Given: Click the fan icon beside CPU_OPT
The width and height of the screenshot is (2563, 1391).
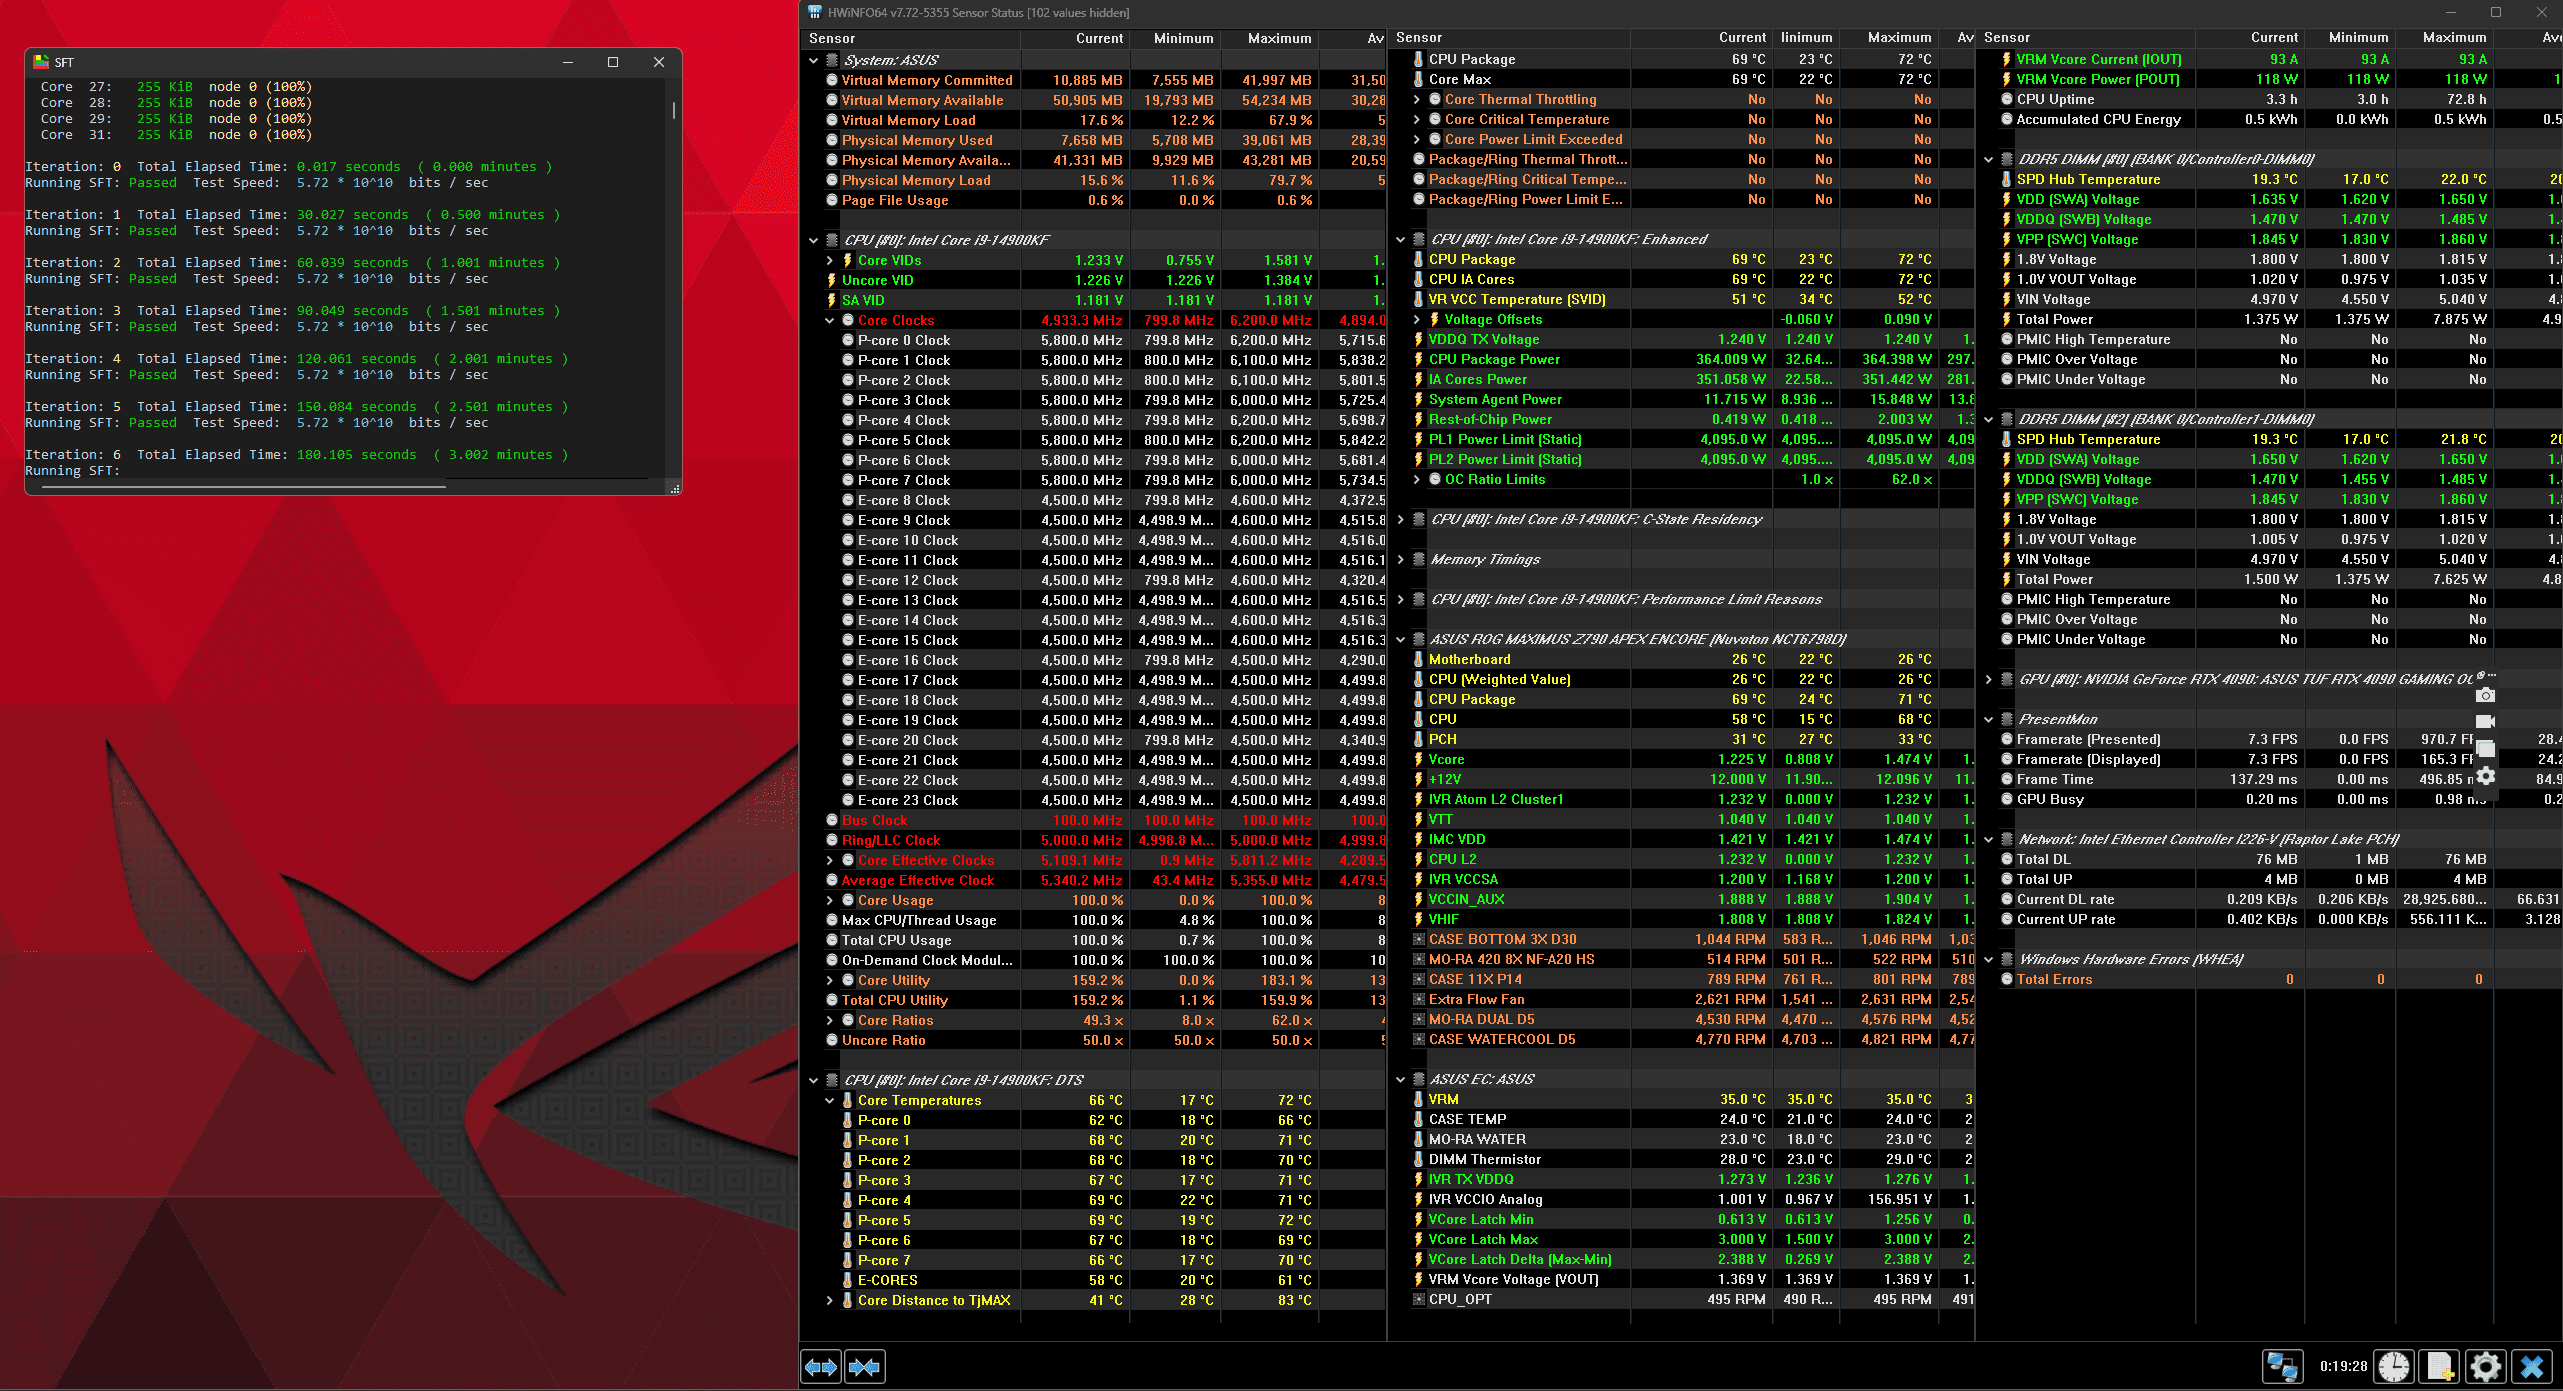Looking at the screenshot, I should (1418, 1299).
